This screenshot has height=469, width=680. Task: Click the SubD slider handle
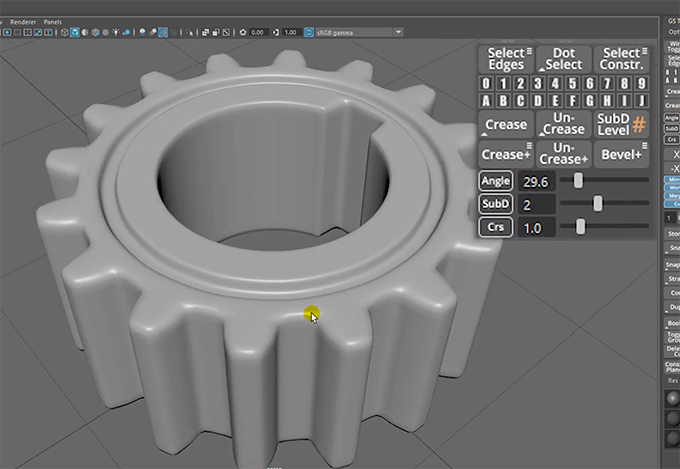pos(598,203)
